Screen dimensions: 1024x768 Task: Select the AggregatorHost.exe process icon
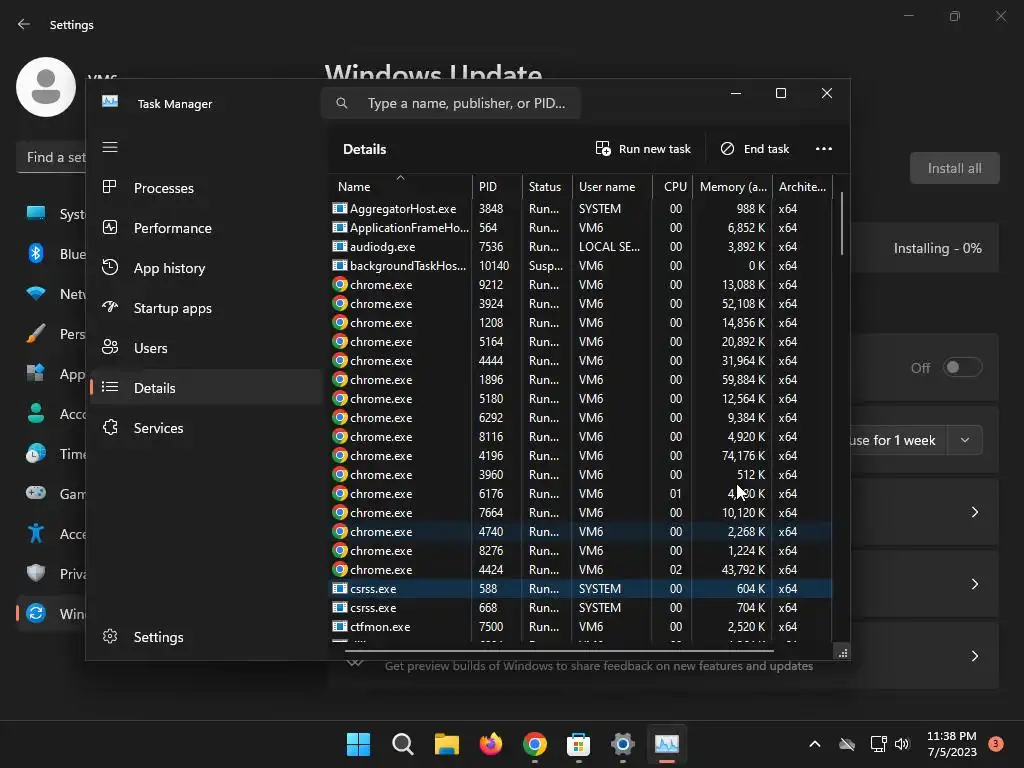340,209
